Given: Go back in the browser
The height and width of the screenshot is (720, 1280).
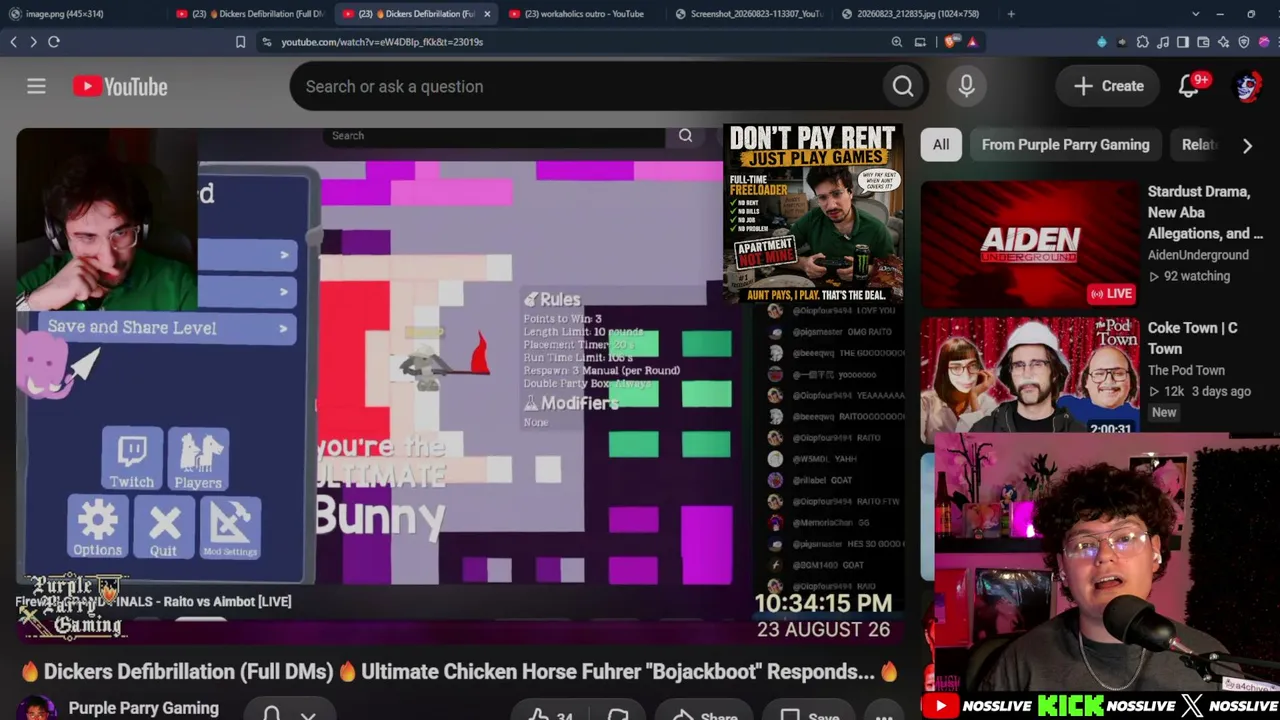Looking at the screenshot, I should click(13, 42).
